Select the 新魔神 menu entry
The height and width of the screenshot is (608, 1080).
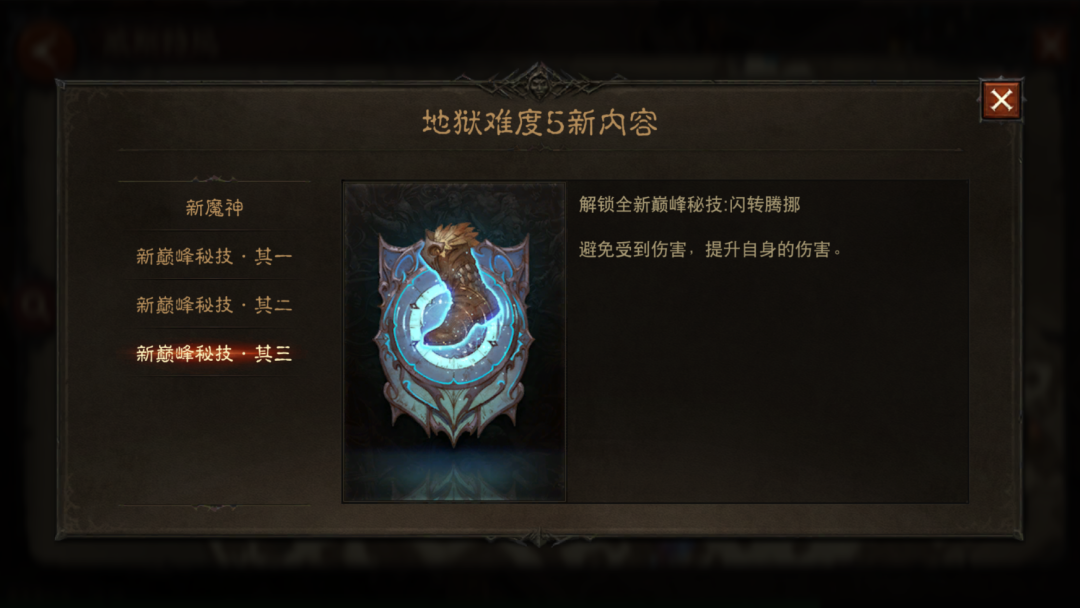tap(214, 207)
